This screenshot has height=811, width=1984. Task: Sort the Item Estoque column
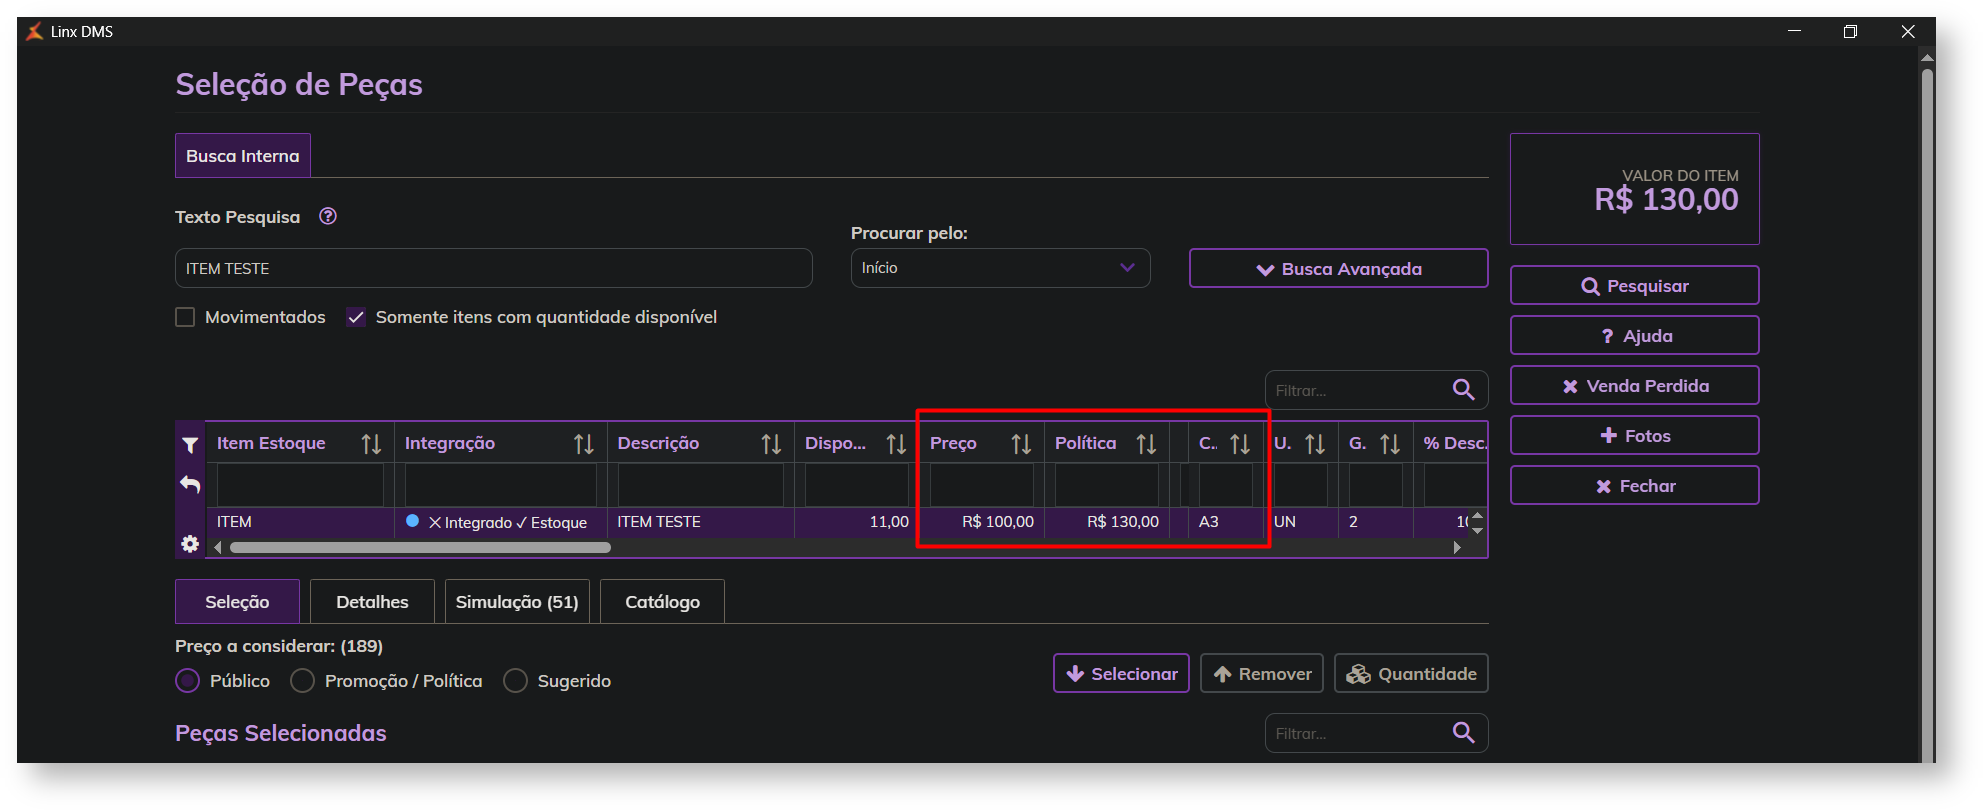(371, 444)
